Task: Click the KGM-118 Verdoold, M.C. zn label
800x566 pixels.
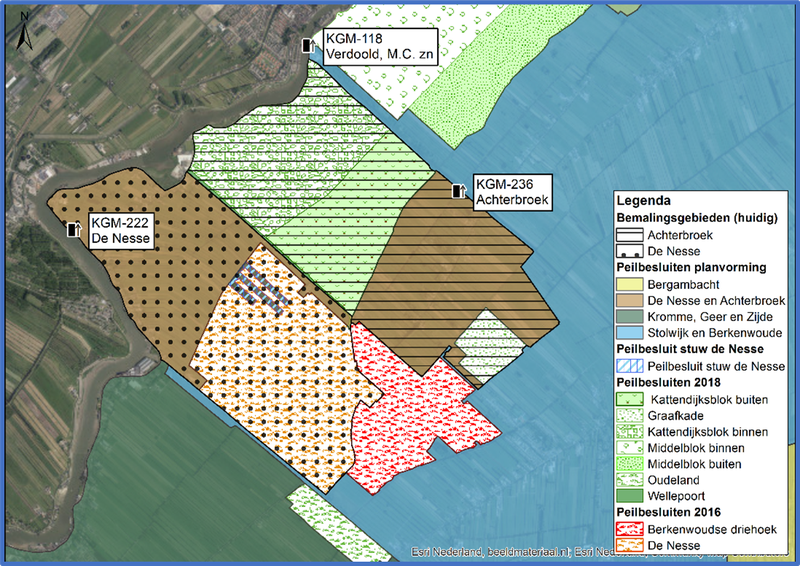Action: coord(367,46)
